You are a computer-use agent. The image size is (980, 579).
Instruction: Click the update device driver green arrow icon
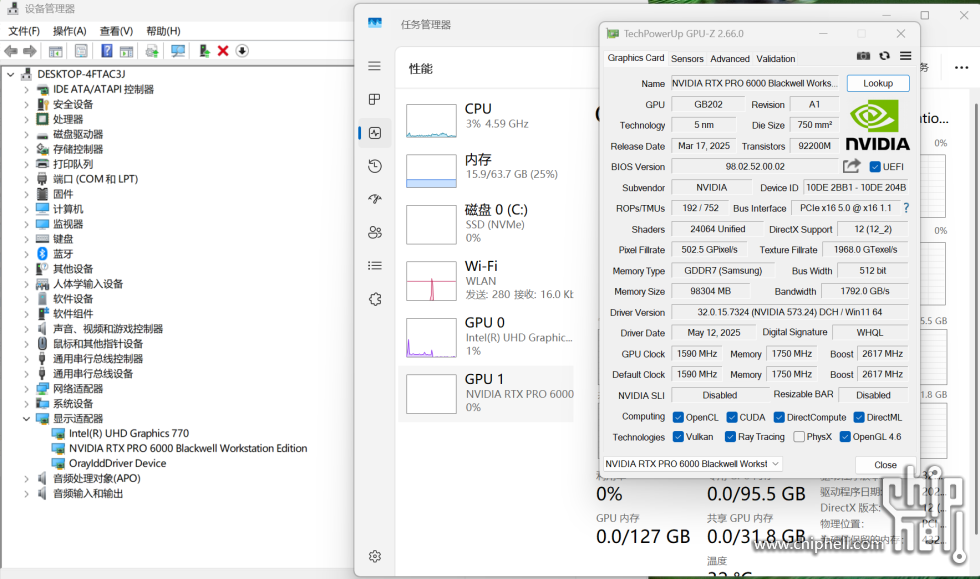(204, 51)
